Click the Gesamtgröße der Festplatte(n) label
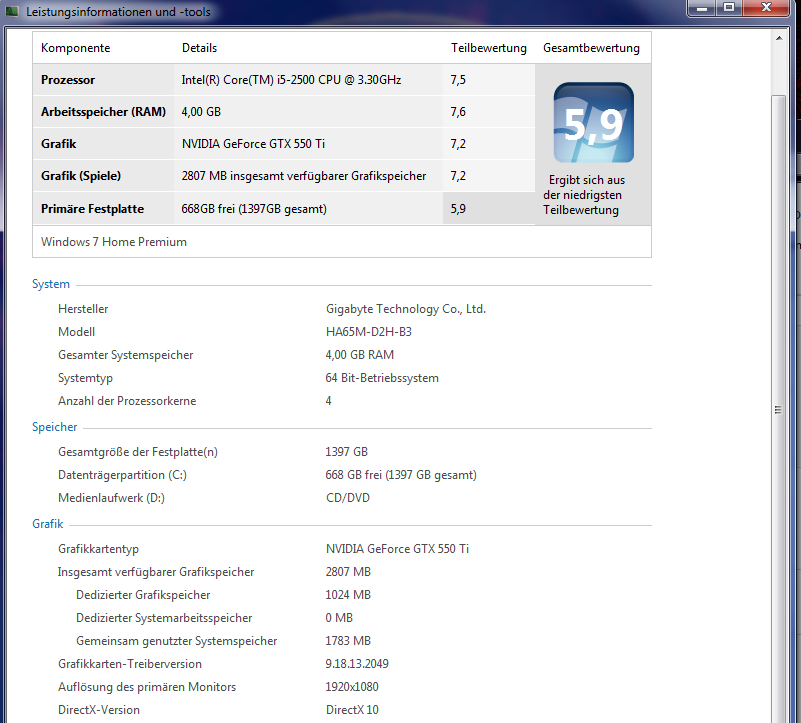This screenshot has height=723, width=801. (138, 452)
